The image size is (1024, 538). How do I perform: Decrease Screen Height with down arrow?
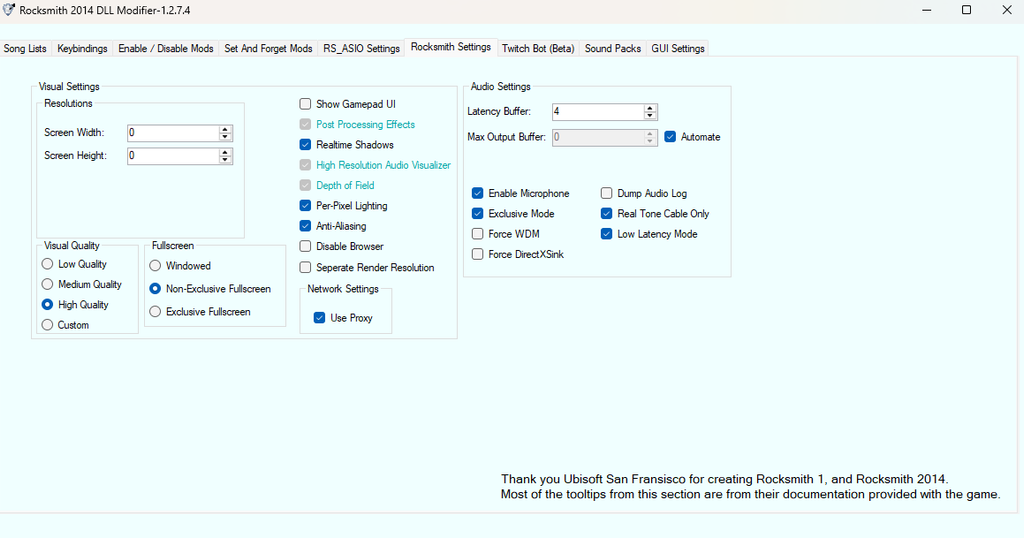tap(225, 160)
